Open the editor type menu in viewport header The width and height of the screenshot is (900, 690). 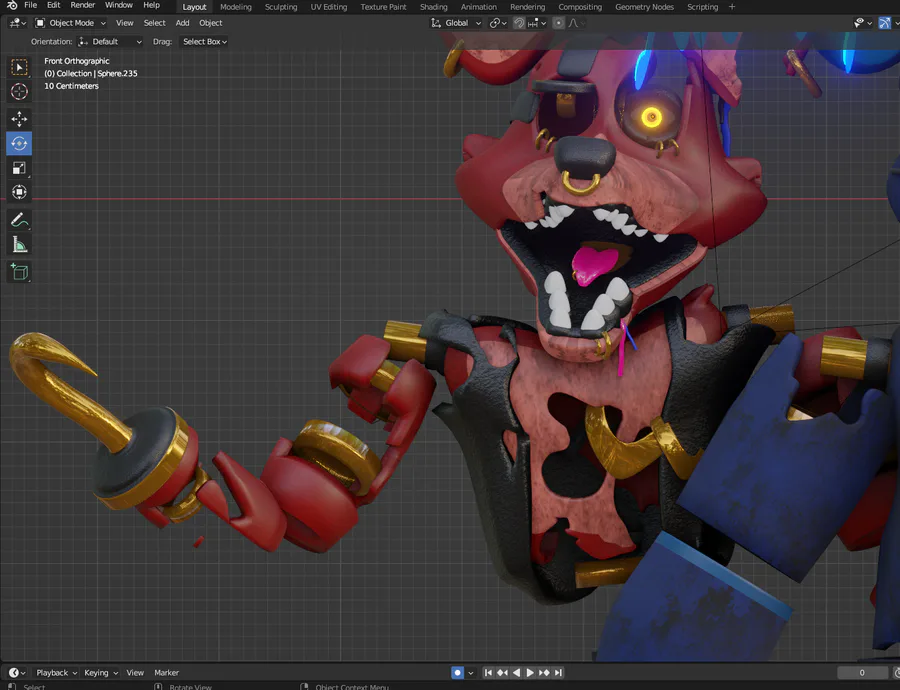tap(17, 23)
